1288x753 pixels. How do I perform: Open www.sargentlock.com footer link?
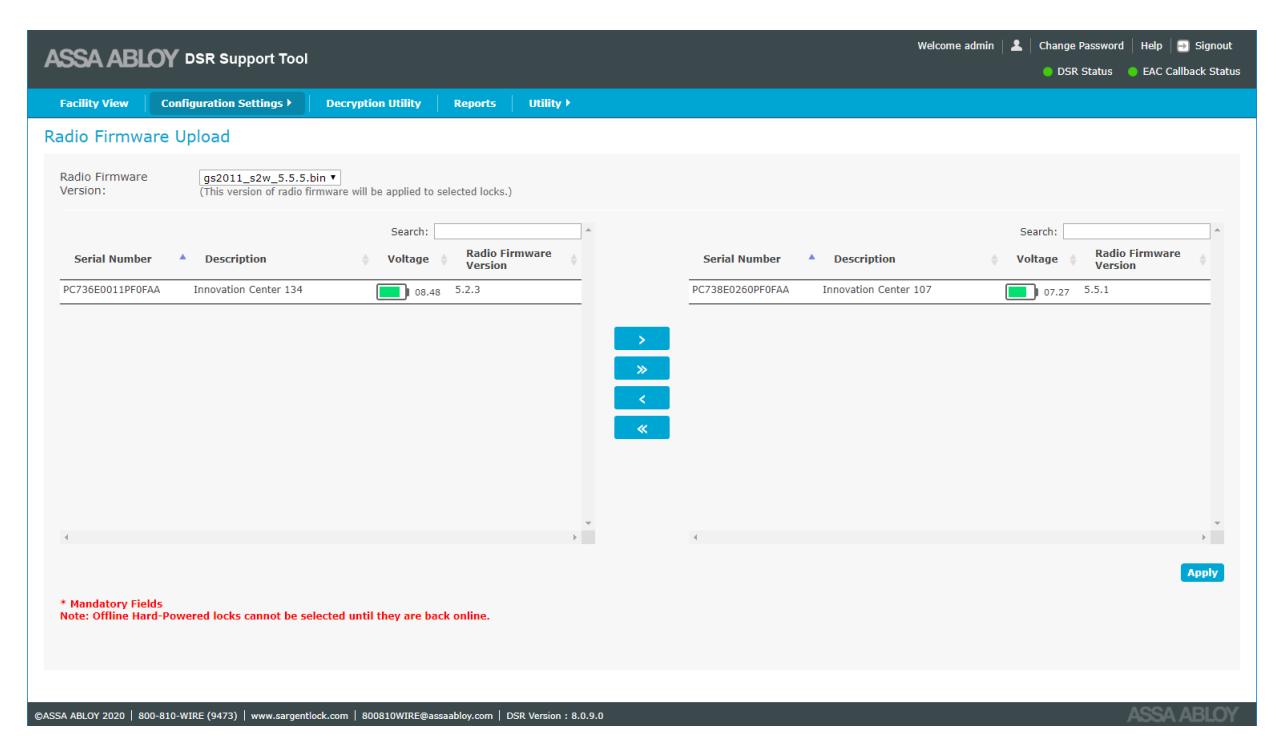300,715
